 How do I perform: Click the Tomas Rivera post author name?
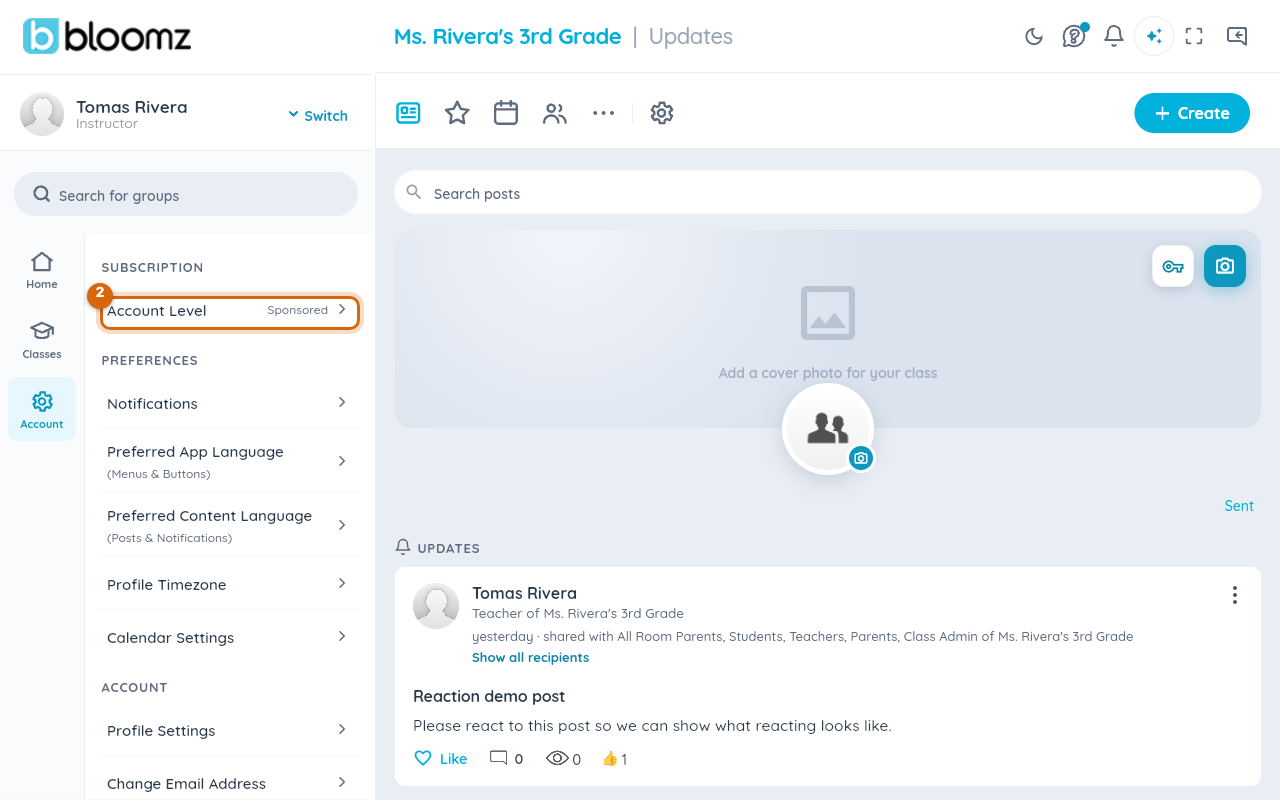524,593
